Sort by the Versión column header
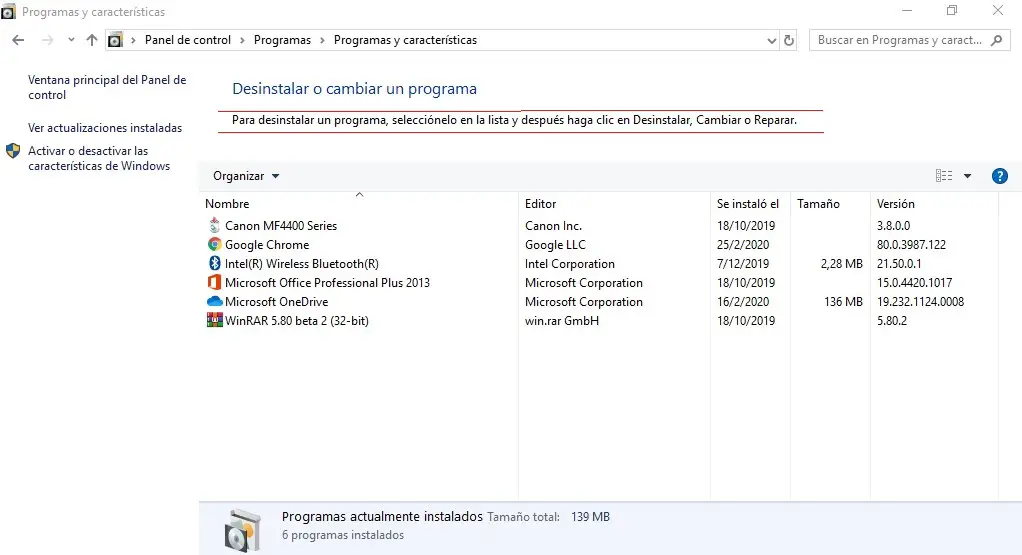 pyautogui.click(x=896, y=204)
